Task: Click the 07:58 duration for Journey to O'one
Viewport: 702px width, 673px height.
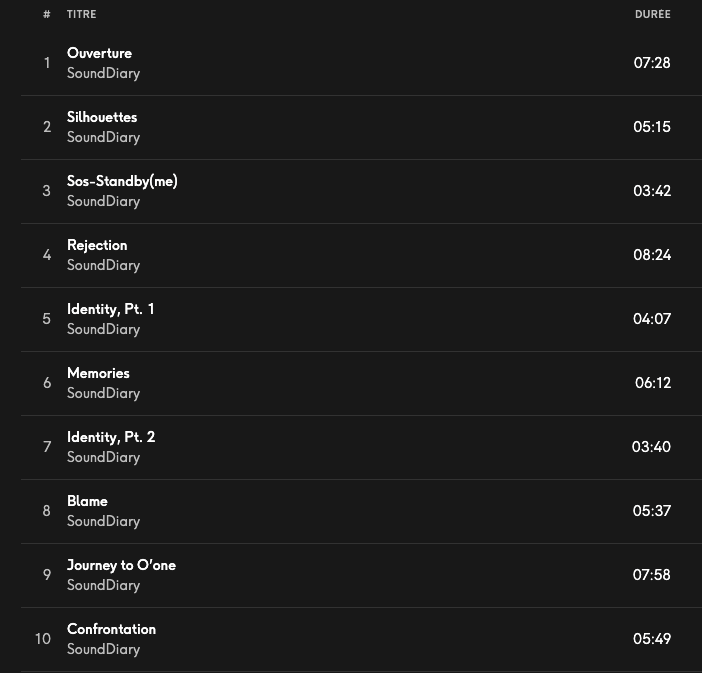Action: coord(652,575)
